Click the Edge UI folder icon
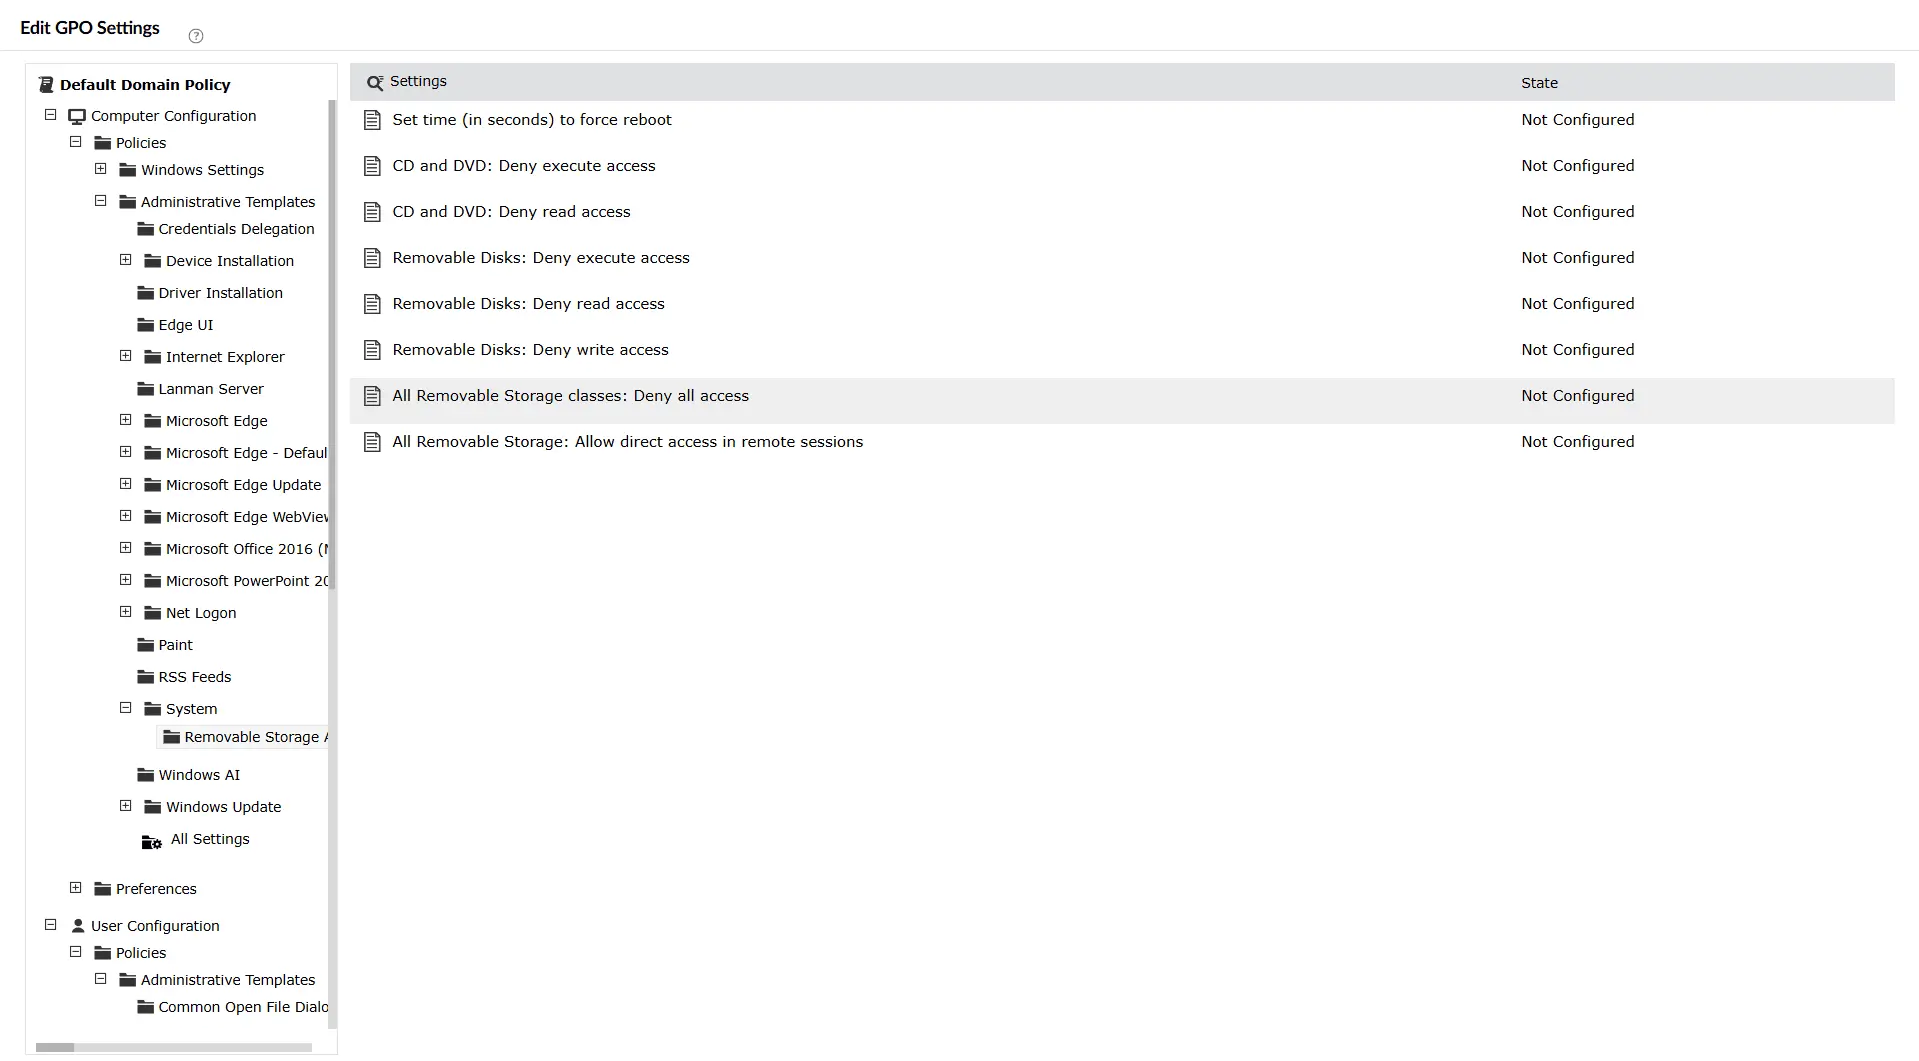 point(144,324)
